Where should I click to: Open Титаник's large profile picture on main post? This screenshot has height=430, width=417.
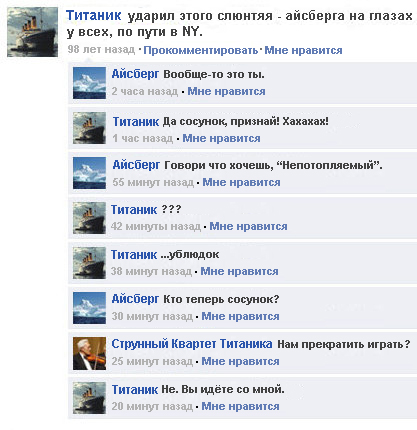click(32, 32)
